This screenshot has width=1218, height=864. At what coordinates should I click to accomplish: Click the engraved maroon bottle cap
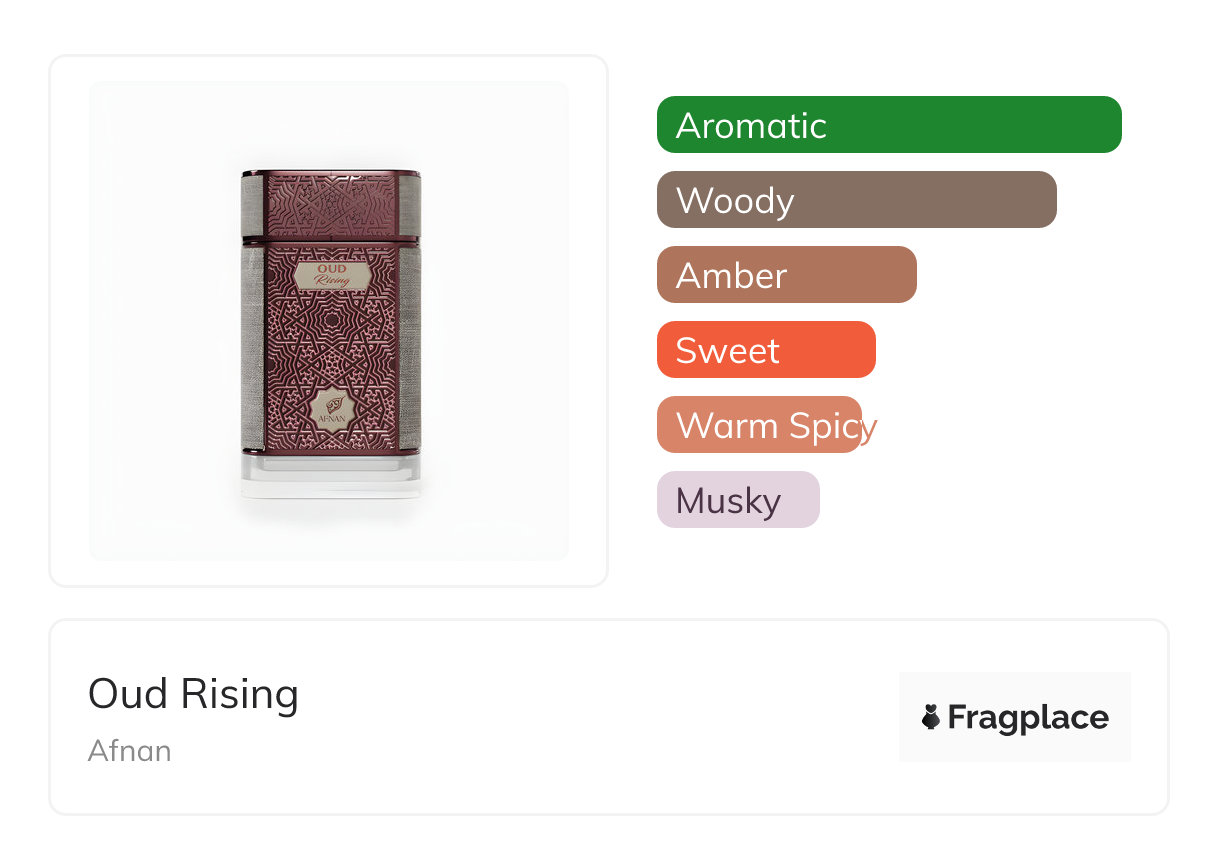pos(331,205)
